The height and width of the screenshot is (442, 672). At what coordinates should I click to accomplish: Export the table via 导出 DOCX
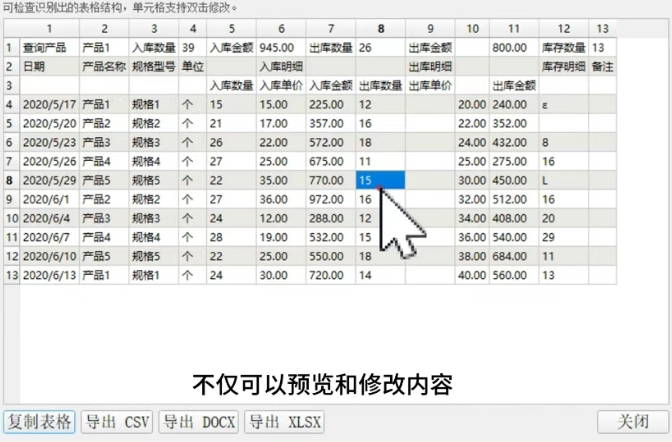pyautogui.click(x=198, y=422)
